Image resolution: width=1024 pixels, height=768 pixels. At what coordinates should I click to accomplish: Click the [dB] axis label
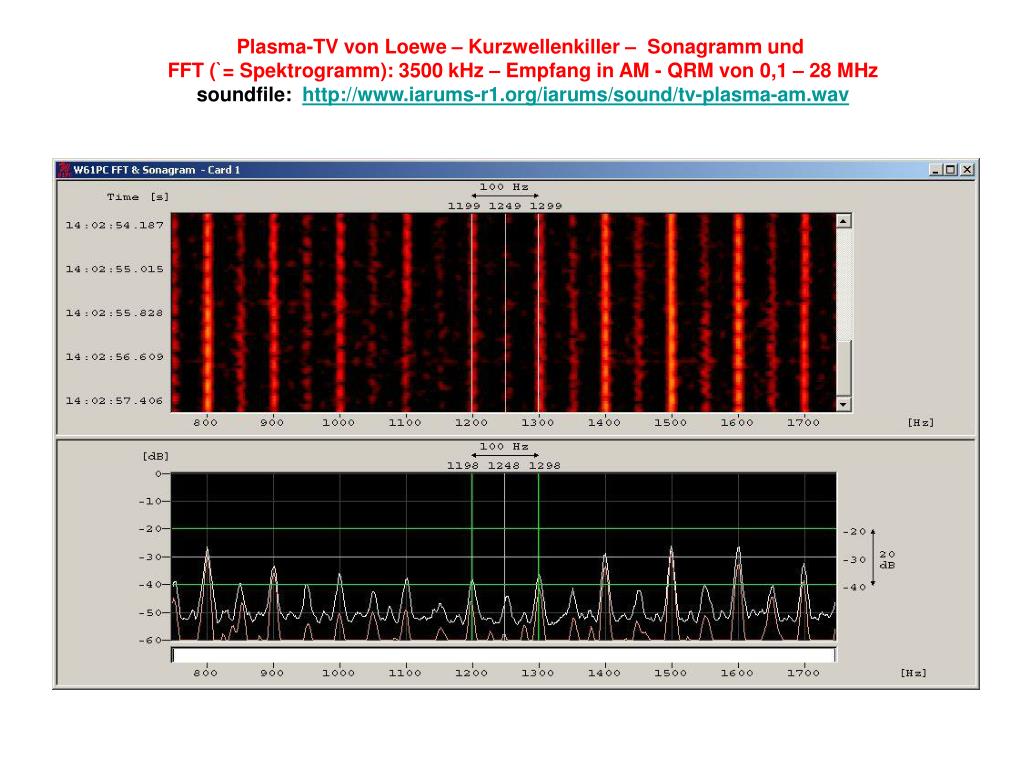155,456
